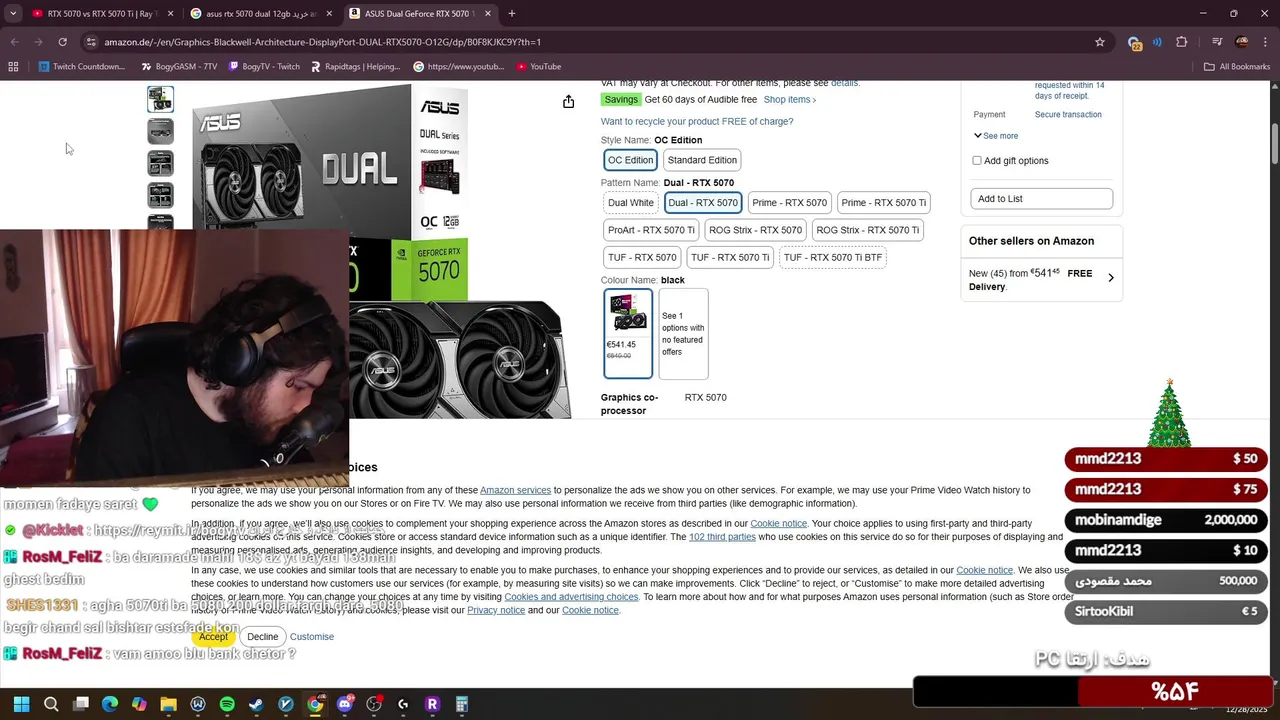Open Rapidtags bookmark

pos(355,67)
